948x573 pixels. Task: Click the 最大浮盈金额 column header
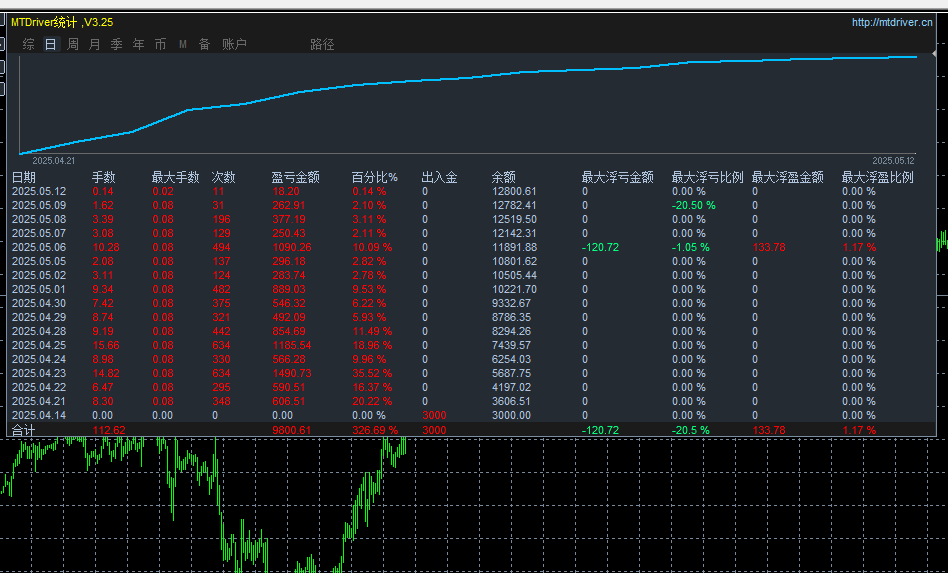click(x=788, y=177)
